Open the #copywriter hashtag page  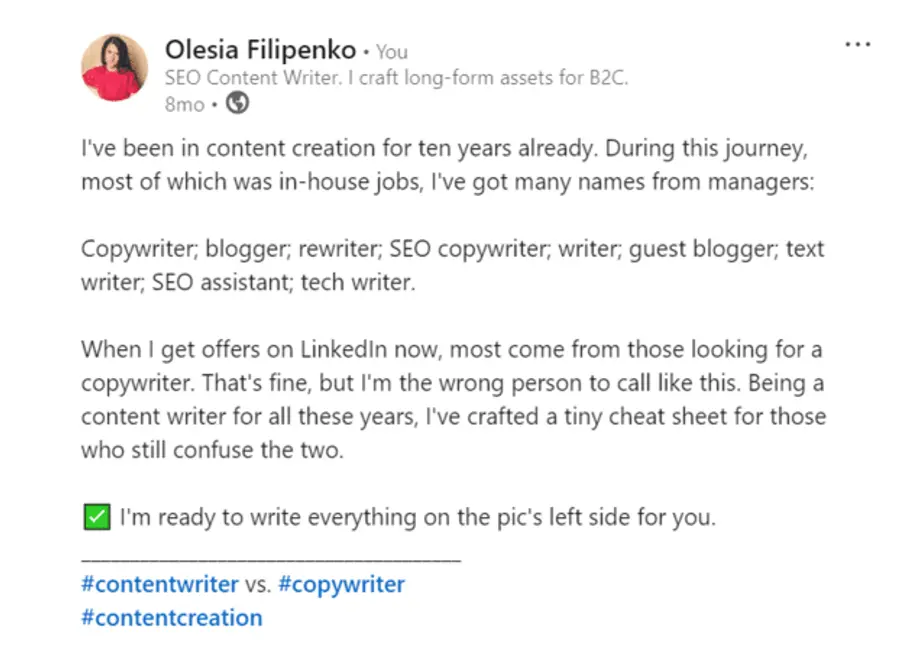click(x=344, y=583)
